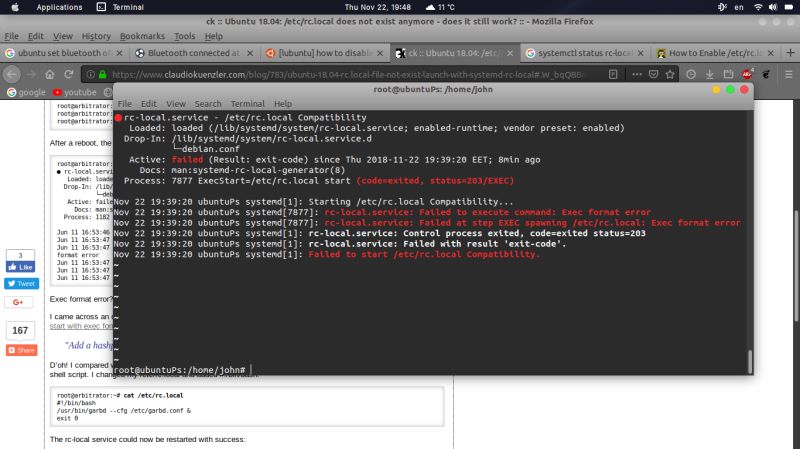Click the green padlock security icon
Screen dimensions: 800x449
click(102, 74)
